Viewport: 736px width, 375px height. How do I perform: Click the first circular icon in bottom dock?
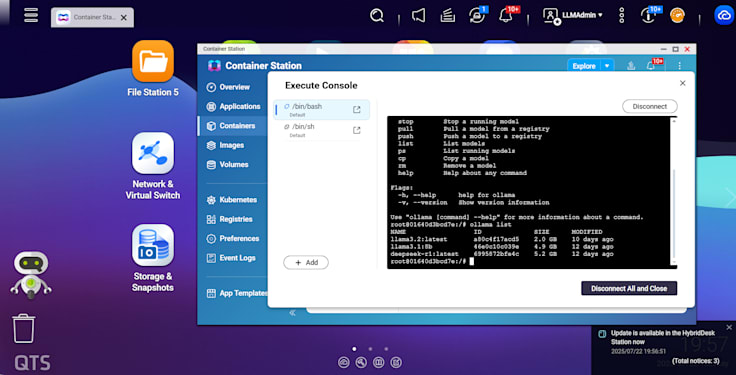point(344,362)
